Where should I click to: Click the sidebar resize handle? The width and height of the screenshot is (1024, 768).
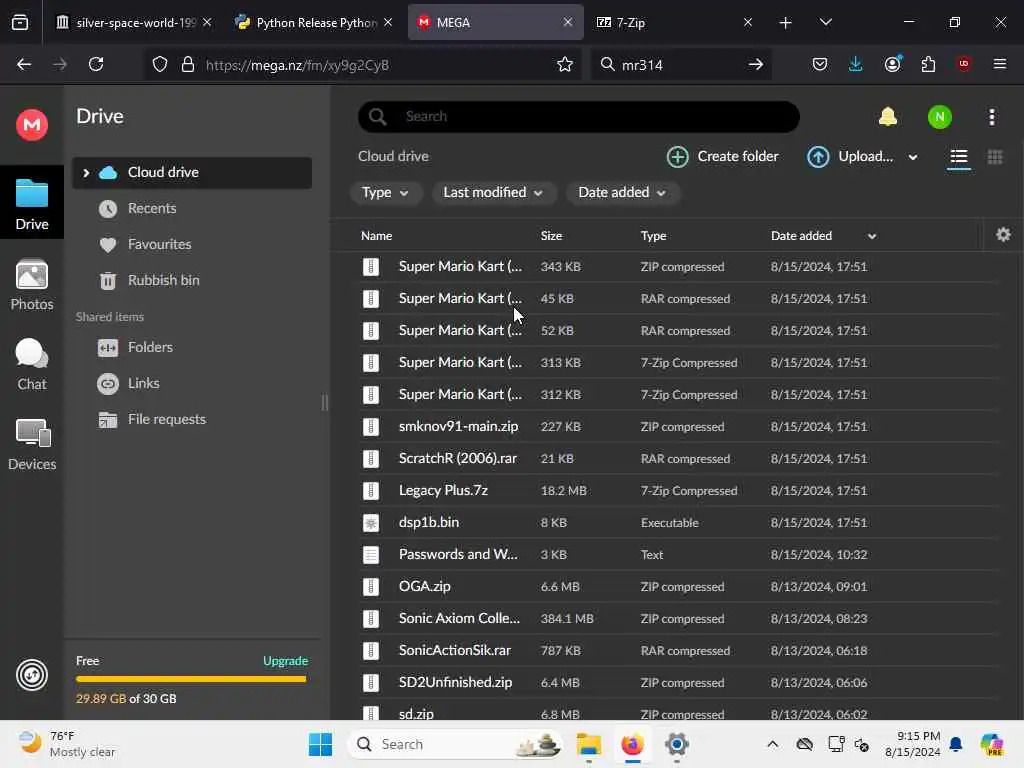(x=325, y=402)
